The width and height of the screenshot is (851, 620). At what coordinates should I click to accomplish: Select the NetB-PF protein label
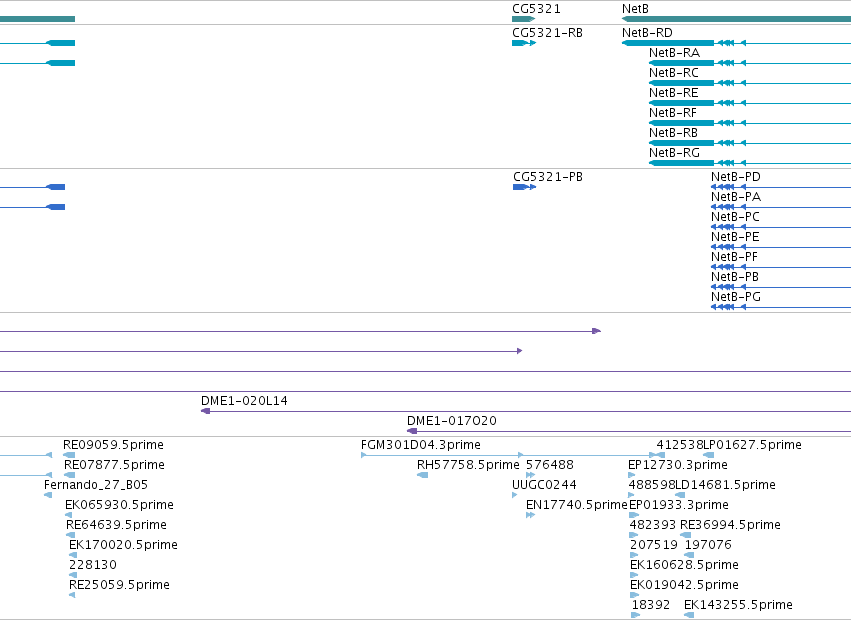pyautogui.click(x=734, y=257)
